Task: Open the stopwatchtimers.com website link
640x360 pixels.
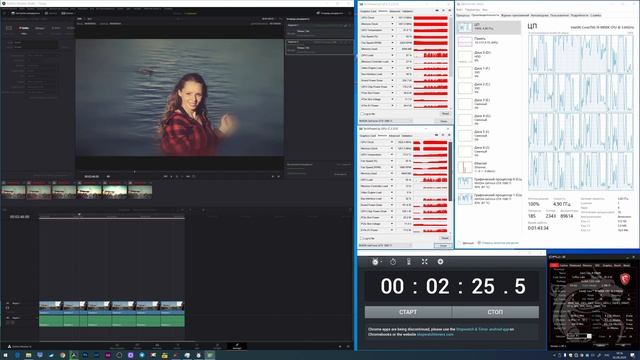Action: 435,334
